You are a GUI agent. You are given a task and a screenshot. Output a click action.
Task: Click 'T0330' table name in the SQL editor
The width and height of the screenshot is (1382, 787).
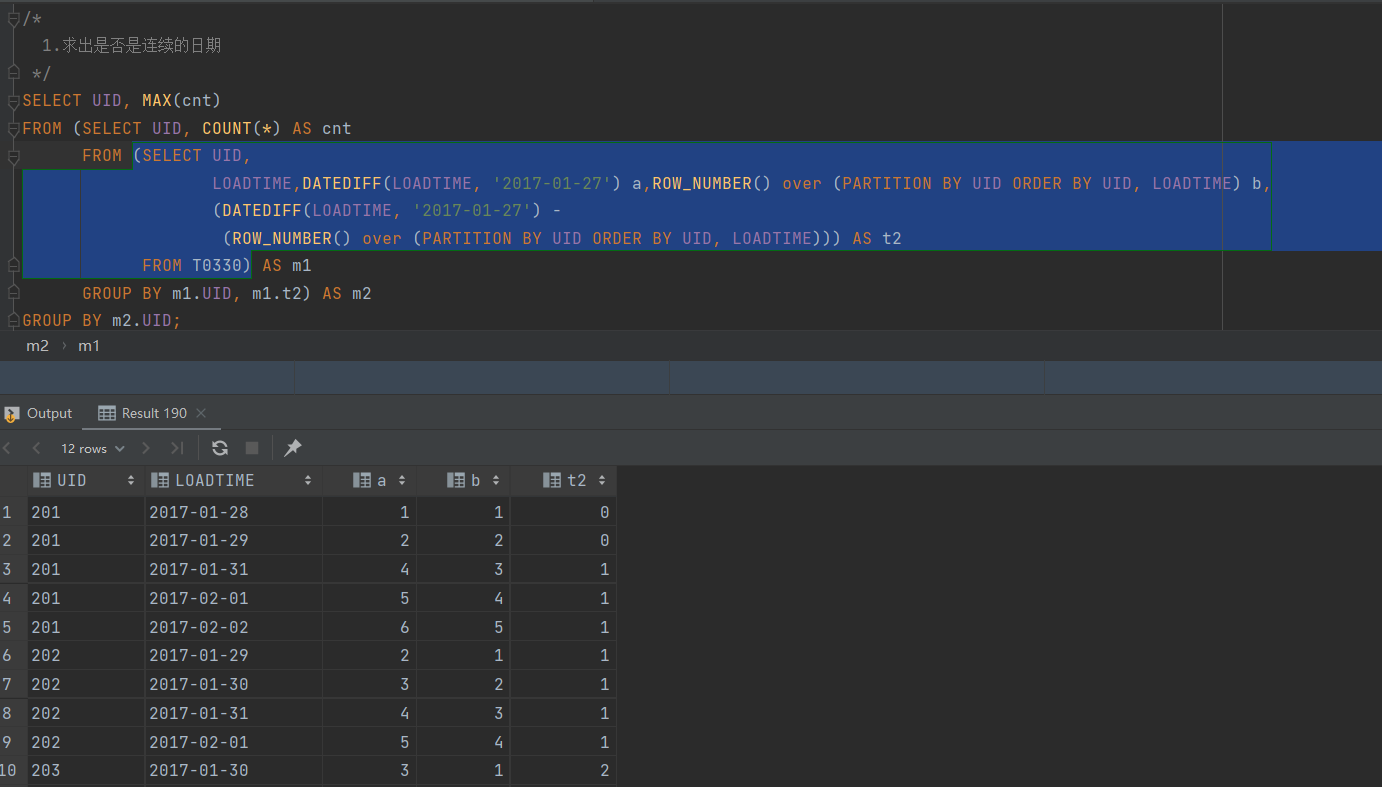pos(217,265)
